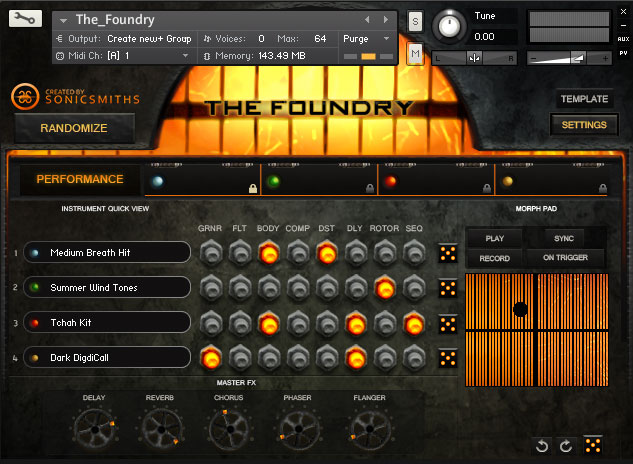Toggle lock icon on blue layer tab
The height and width of the screenshot is (464, 633).
pyautogui.click(x=253, y=188)
